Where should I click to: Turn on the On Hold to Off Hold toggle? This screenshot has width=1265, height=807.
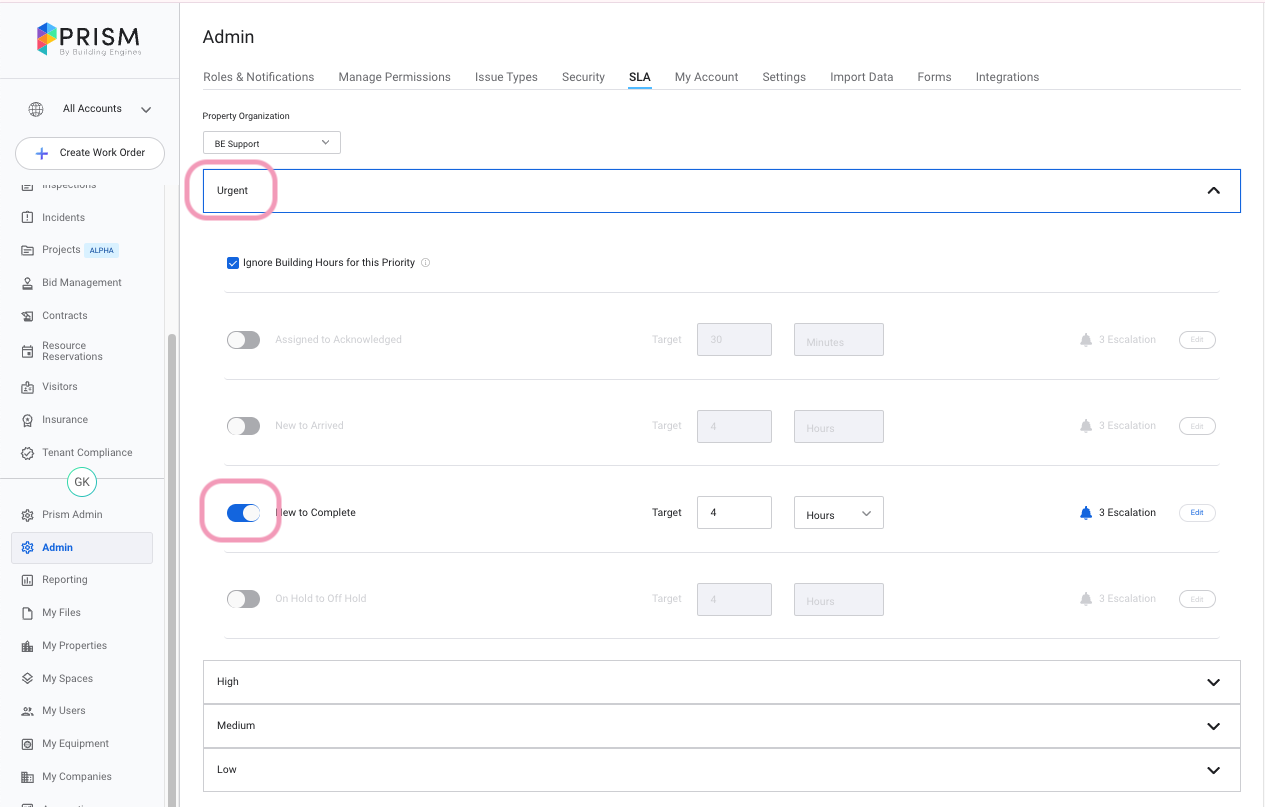coord(243,599)
